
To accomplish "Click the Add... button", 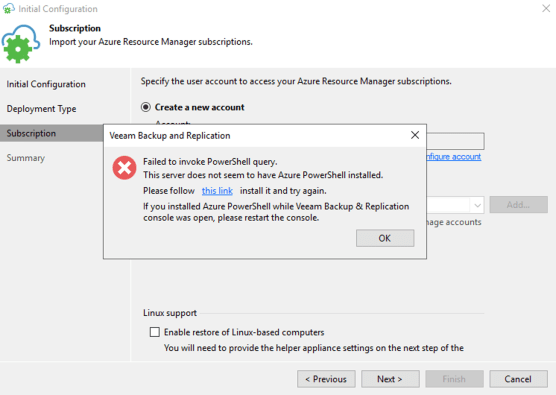I will [x=518, y=205].
